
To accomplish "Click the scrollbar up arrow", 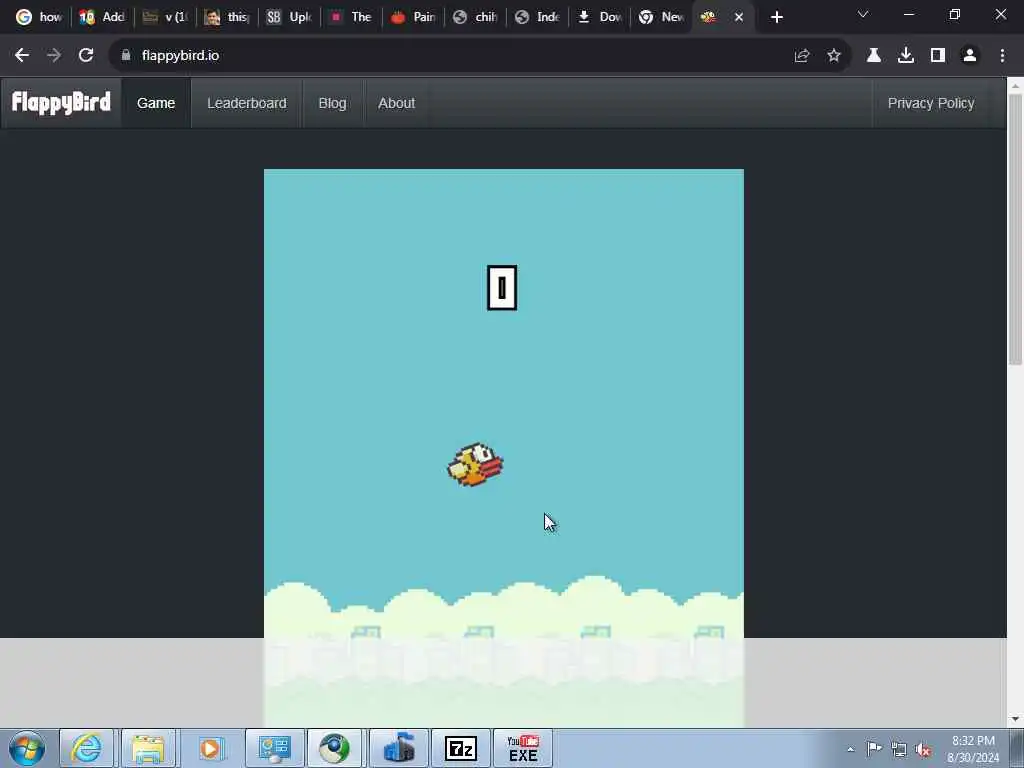I will point(1015,86).
